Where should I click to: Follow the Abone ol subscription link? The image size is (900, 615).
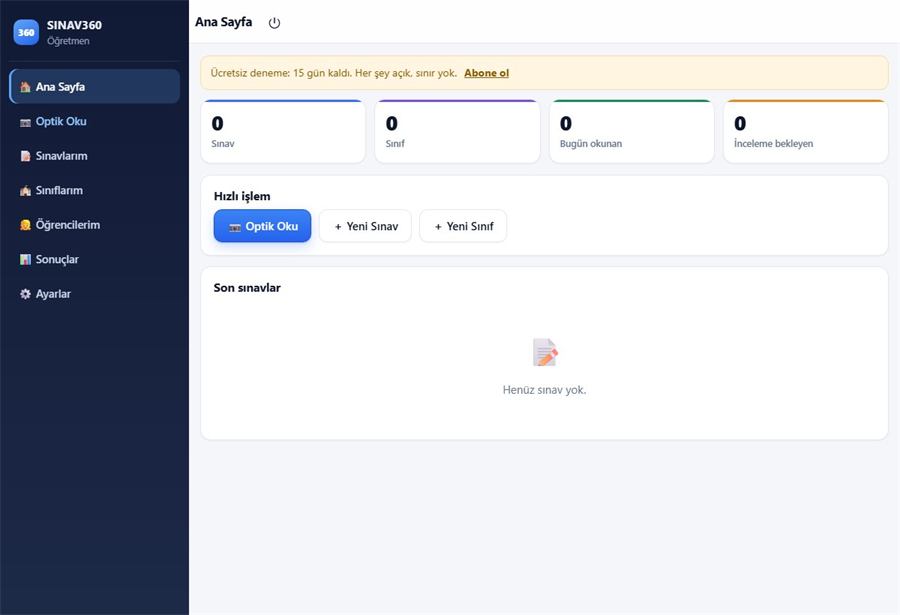487,73
